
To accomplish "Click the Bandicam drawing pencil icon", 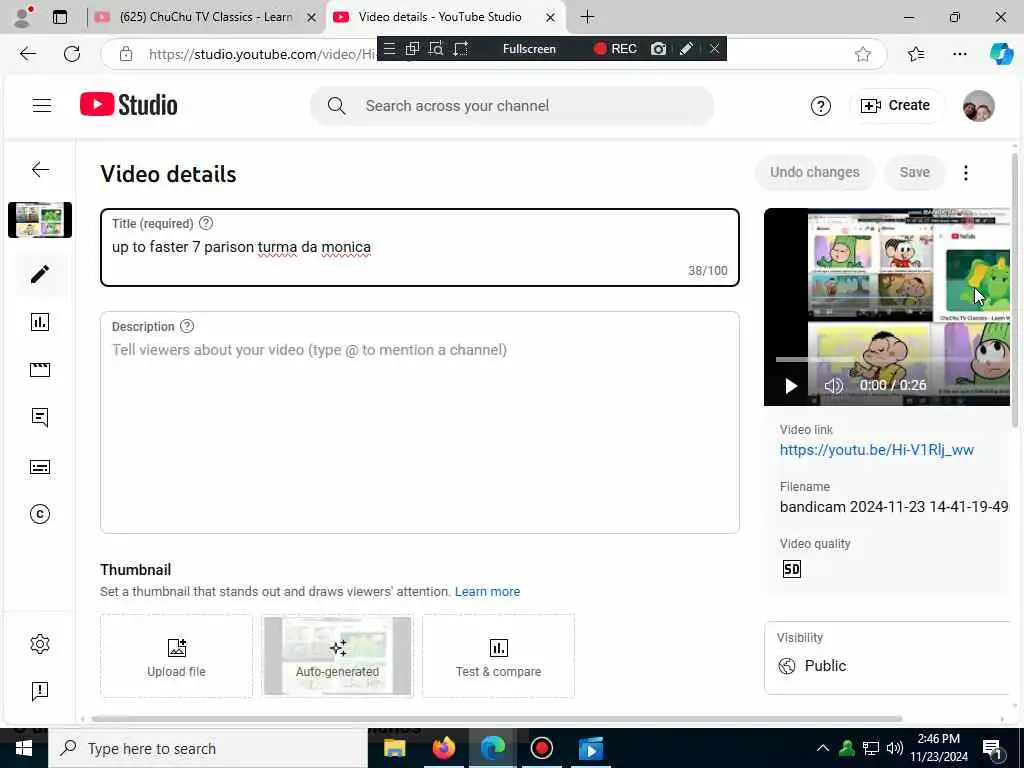I will coord(686,49).
